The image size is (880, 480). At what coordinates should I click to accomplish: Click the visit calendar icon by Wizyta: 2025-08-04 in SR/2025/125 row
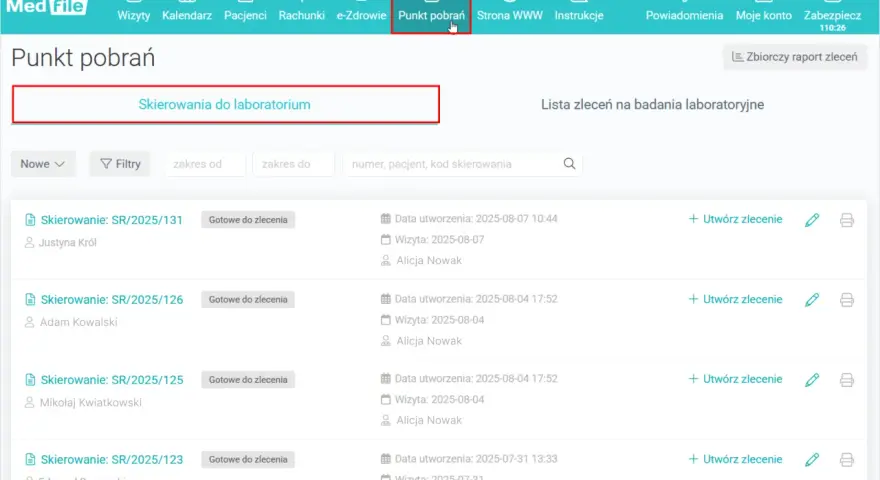coord(386,399)
